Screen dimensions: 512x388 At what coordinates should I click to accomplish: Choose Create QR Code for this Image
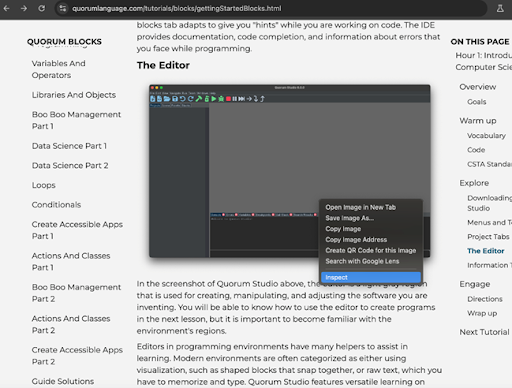coord(371,250)
